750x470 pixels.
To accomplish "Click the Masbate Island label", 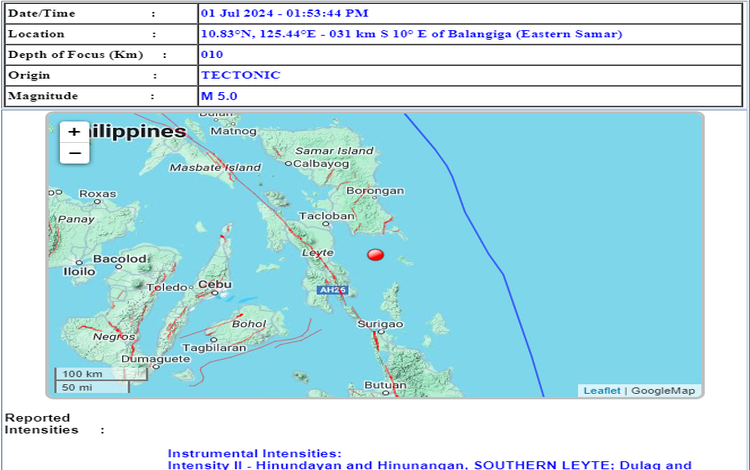I will coord(215,168).
